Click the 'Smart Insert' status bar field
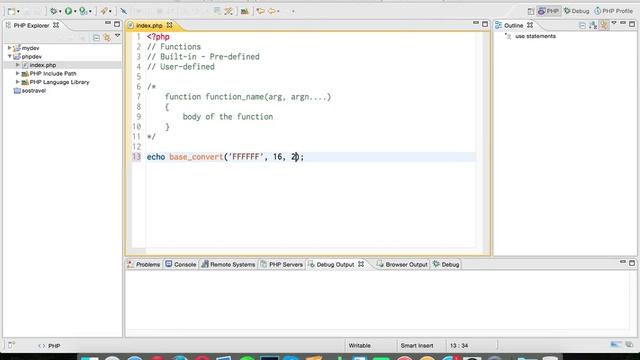Viewport: 640px width, 360px height. [417, 346]
